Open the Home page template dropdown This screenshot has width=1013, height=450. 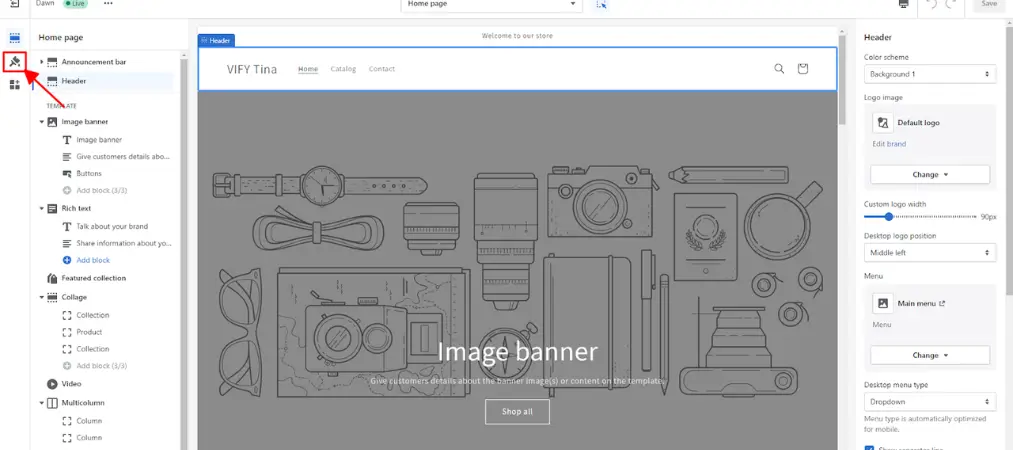coord(491,5)
